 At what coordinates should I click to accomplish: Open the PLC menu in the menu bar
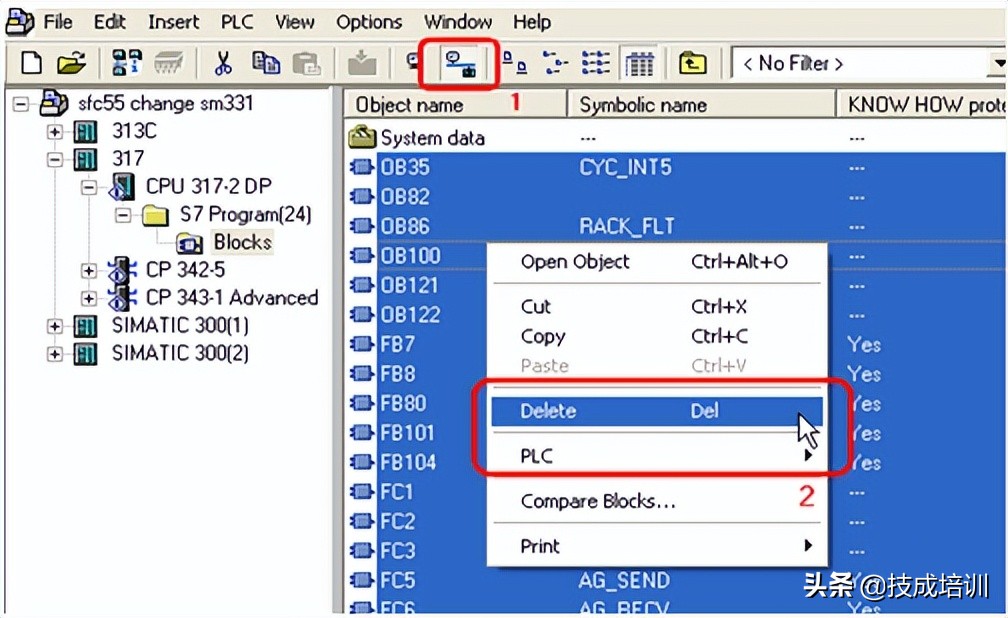237,22
